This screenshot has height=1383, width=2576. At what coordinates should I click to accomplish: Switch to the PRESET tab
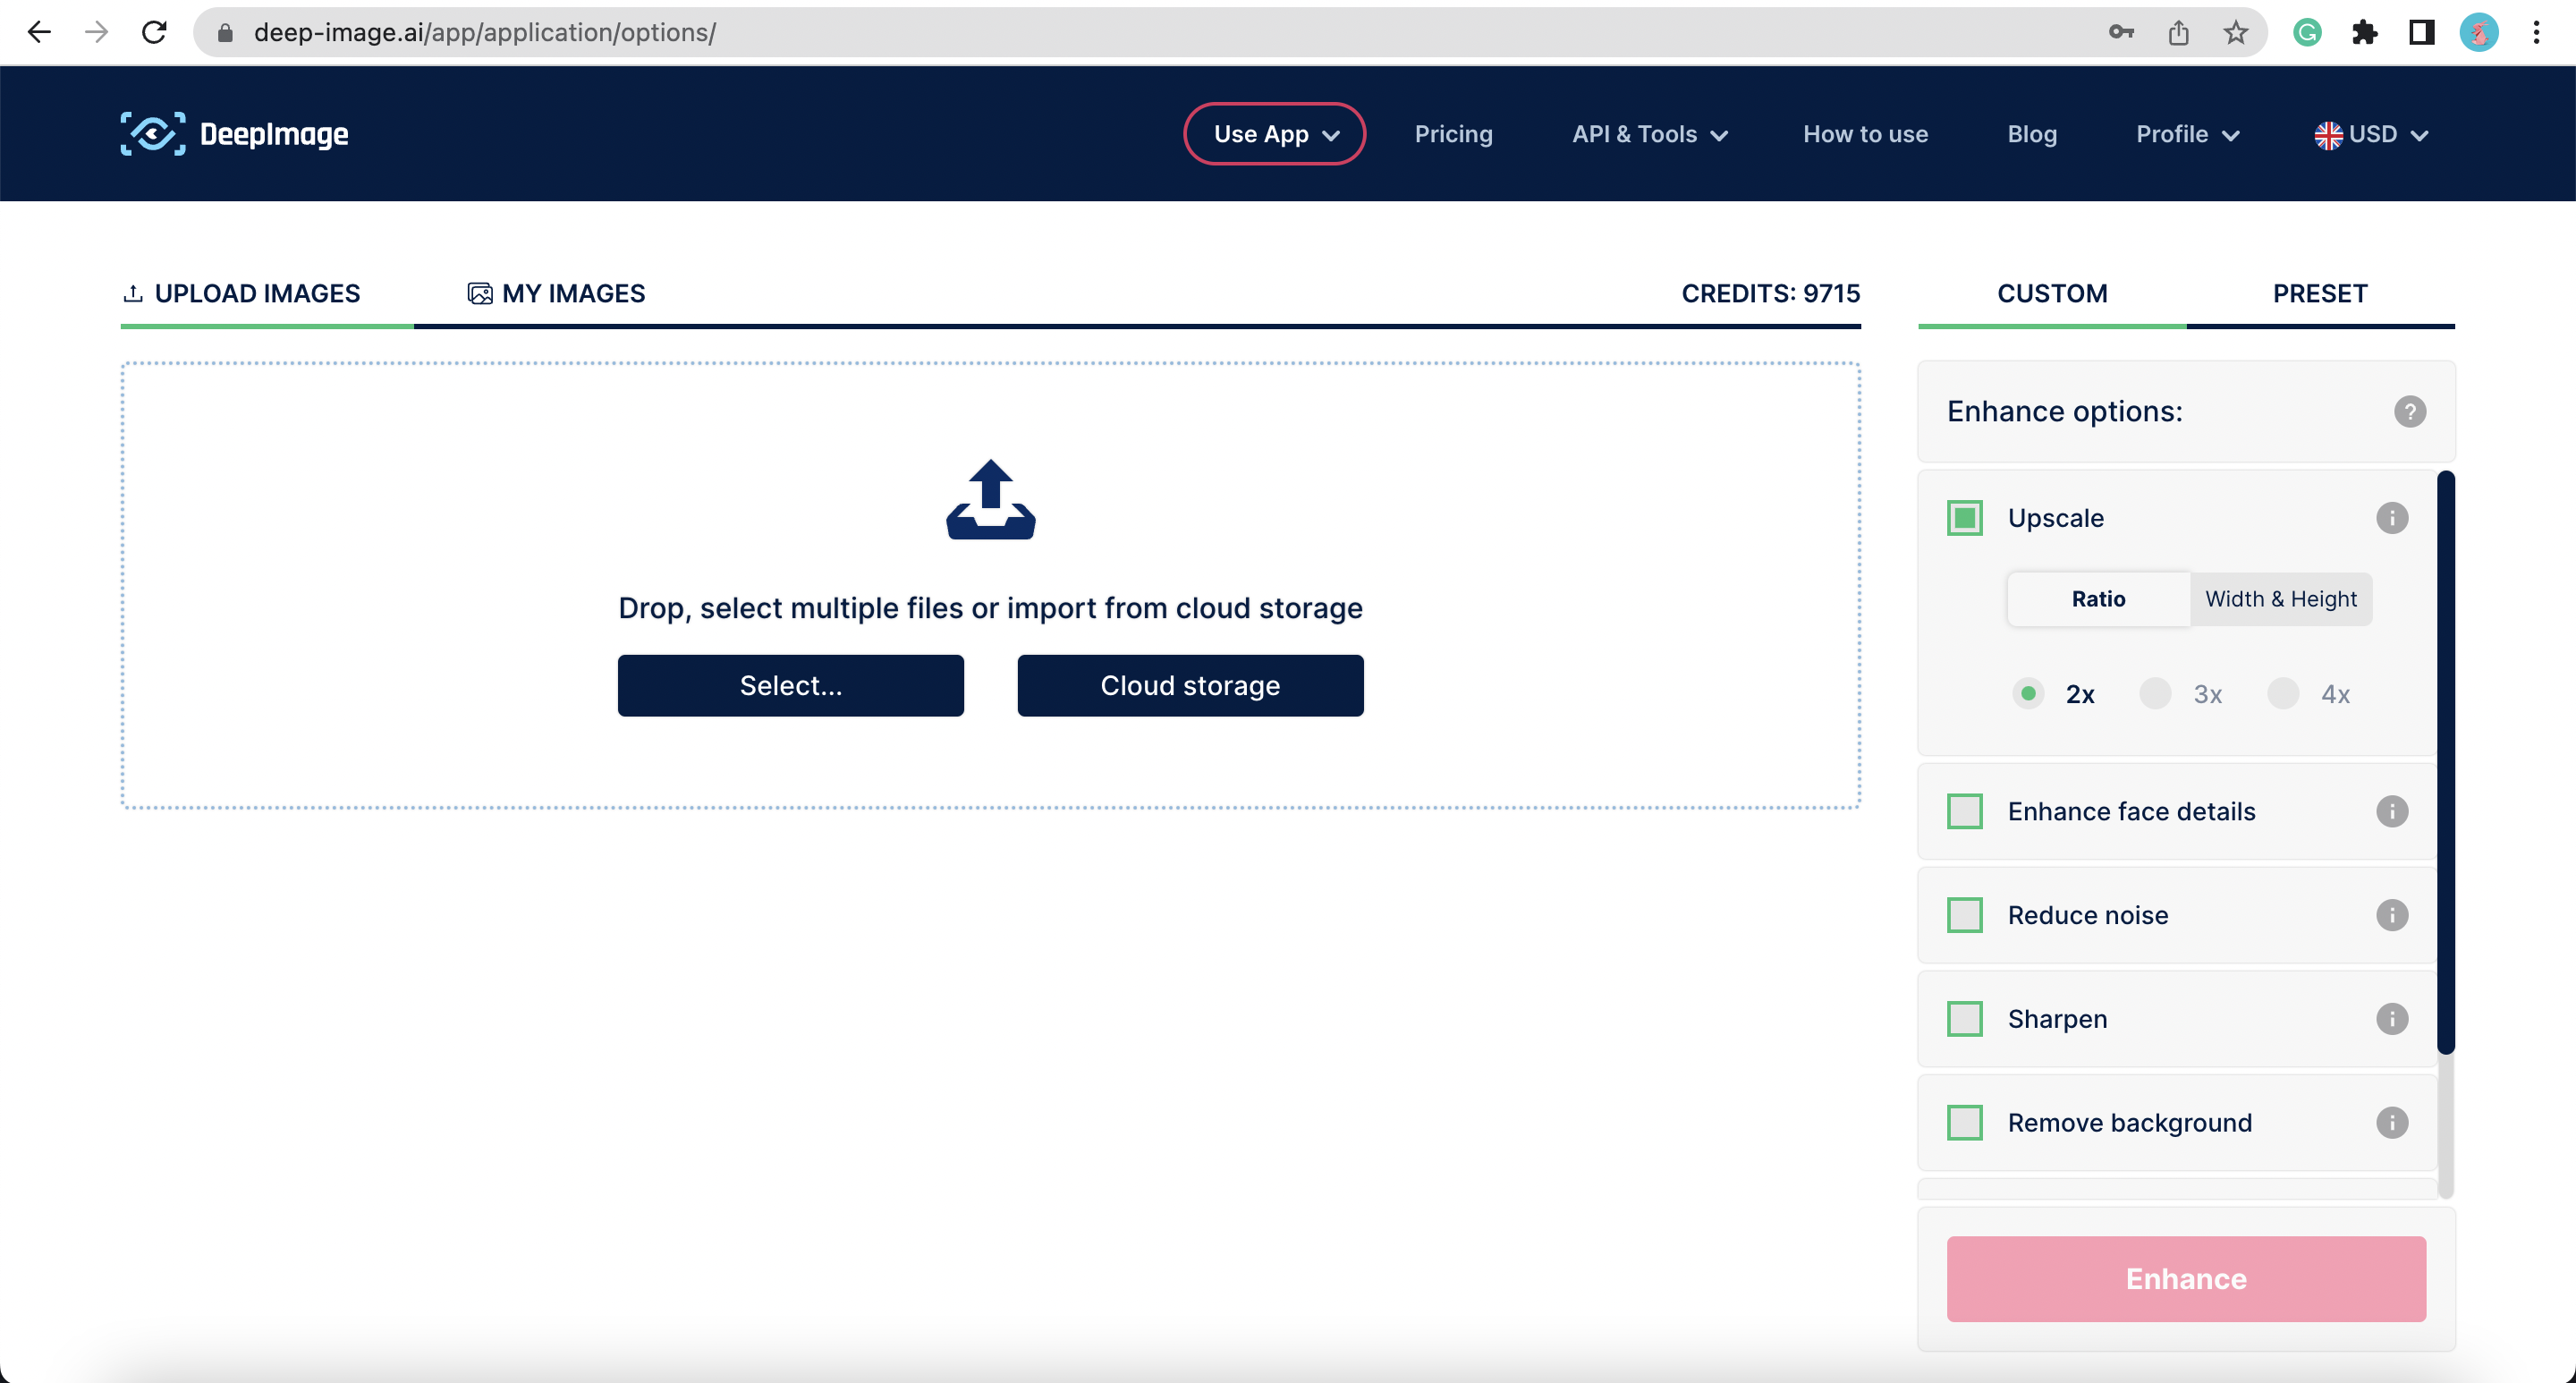click(2319, 293)
